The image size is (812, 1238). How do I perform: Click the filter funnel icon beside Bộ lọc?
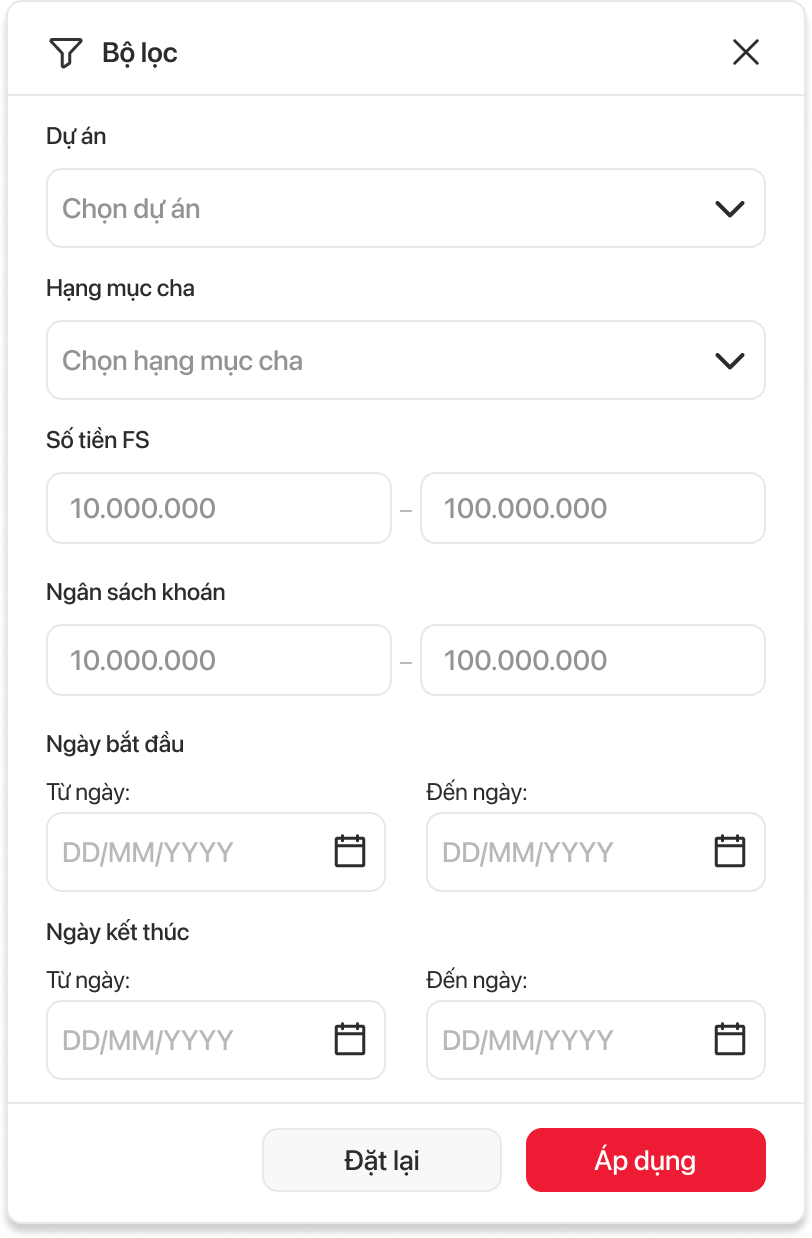tap(65, 52)
